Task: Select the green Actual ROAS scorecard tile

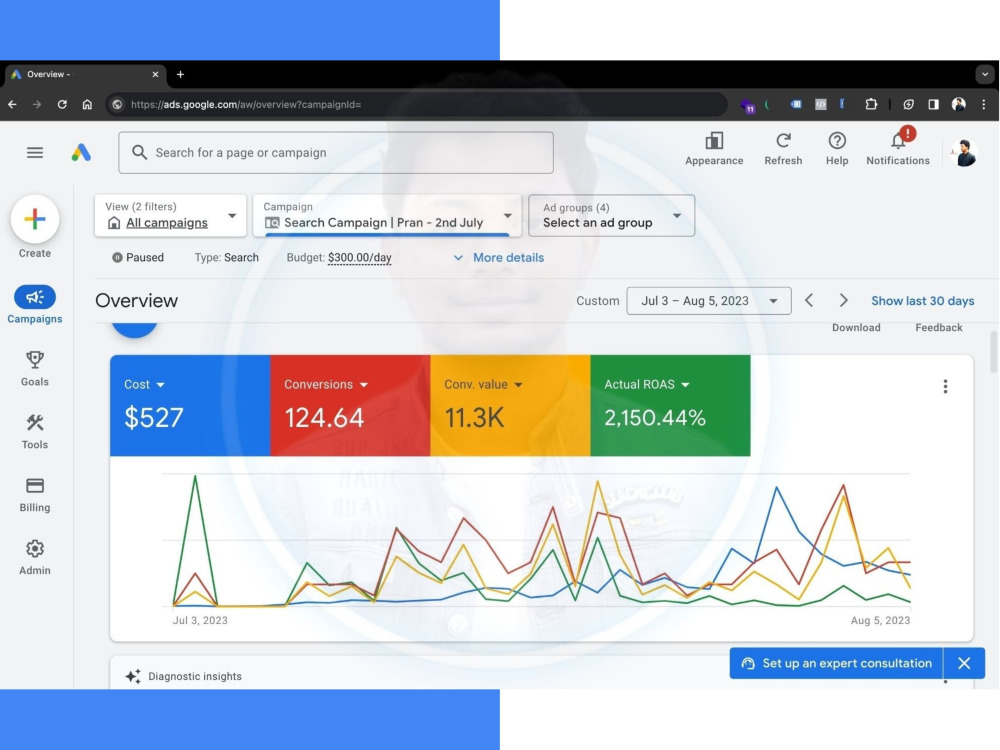Action: pyautogui.click(x=670, y=406)
